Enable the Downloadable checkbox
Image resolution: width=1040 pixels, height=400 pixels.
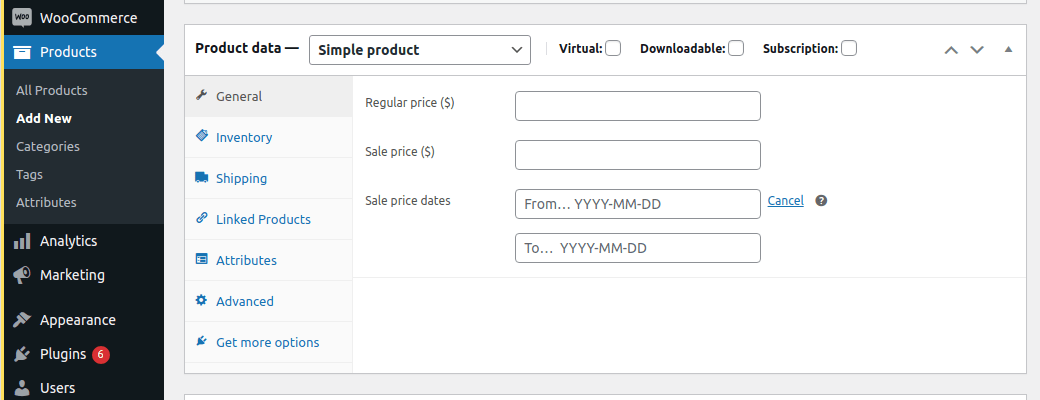736,48
